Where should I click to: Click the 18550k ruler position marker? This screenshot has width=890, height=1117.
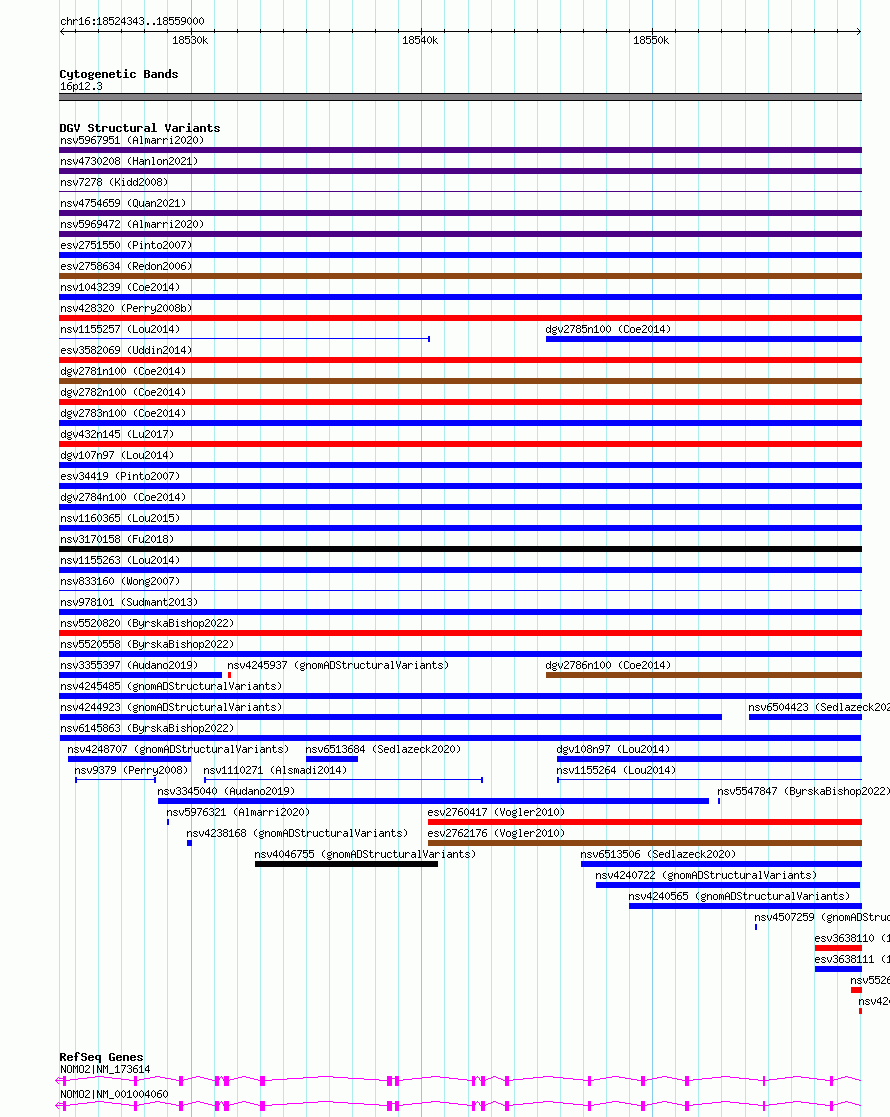click(x=651, y=41)
